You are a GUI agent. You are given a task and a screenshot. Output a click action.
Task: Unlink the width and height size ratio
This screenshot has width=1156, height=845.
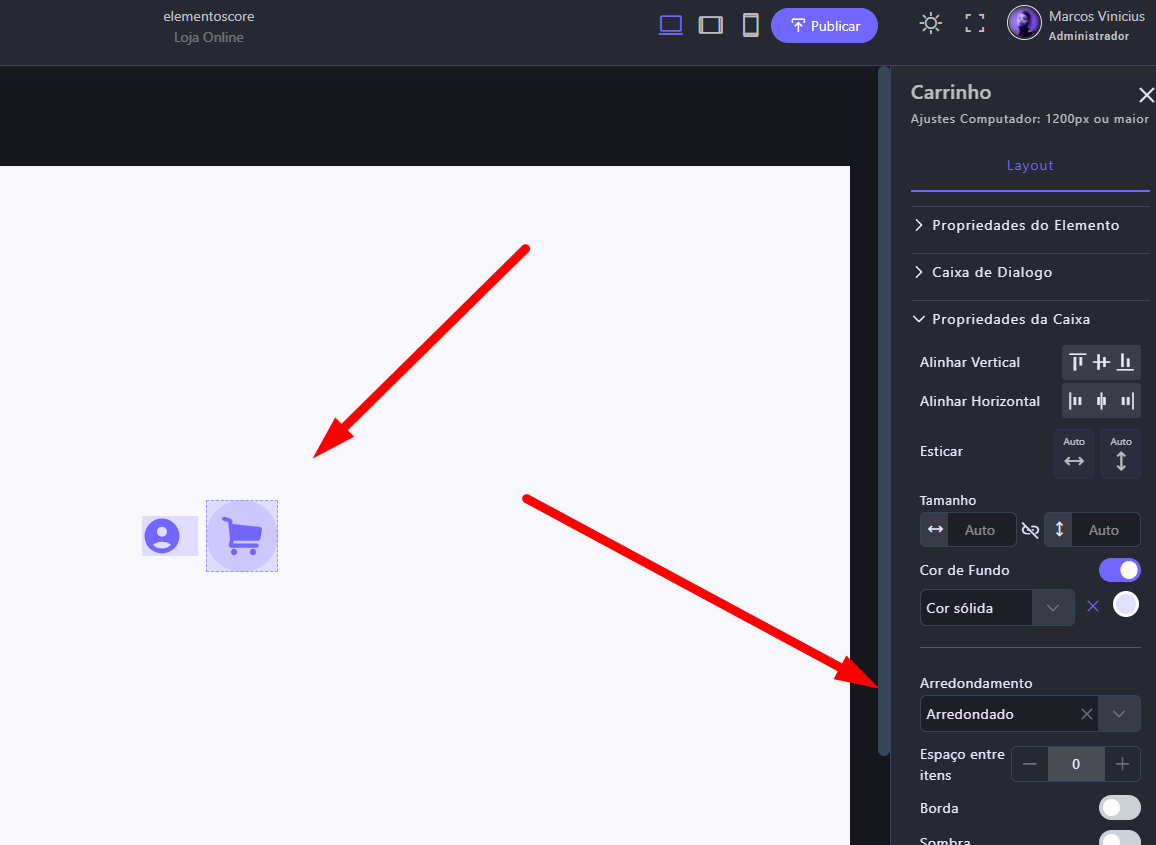tap(1030, 530)
